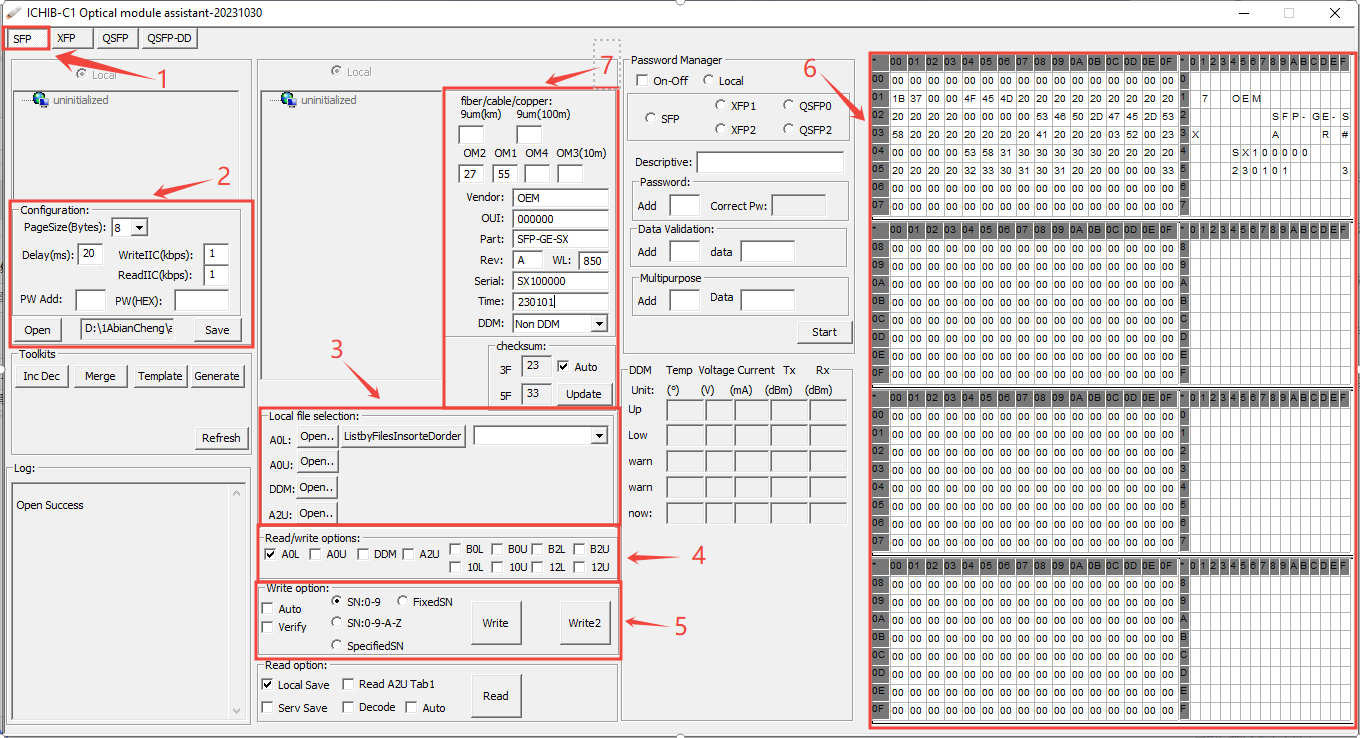The image size is (1360, 738).
Task: Check the DDM box under Read/write options
Action: tap(363, 553)
